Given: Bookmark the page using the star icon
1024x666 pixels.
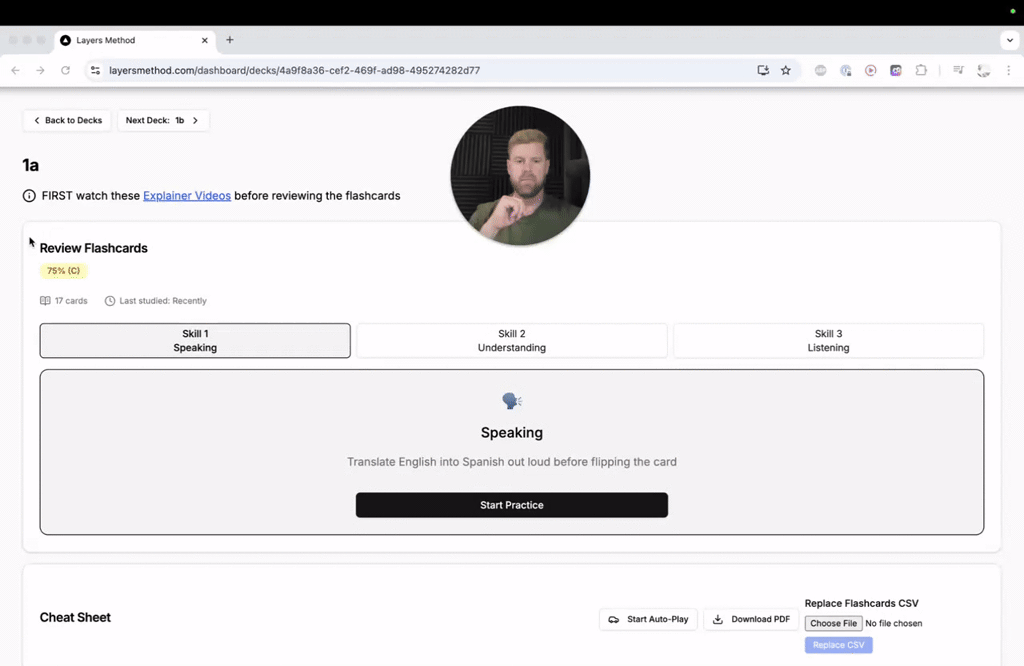Looking at the screenshot, I should point(786,70).
